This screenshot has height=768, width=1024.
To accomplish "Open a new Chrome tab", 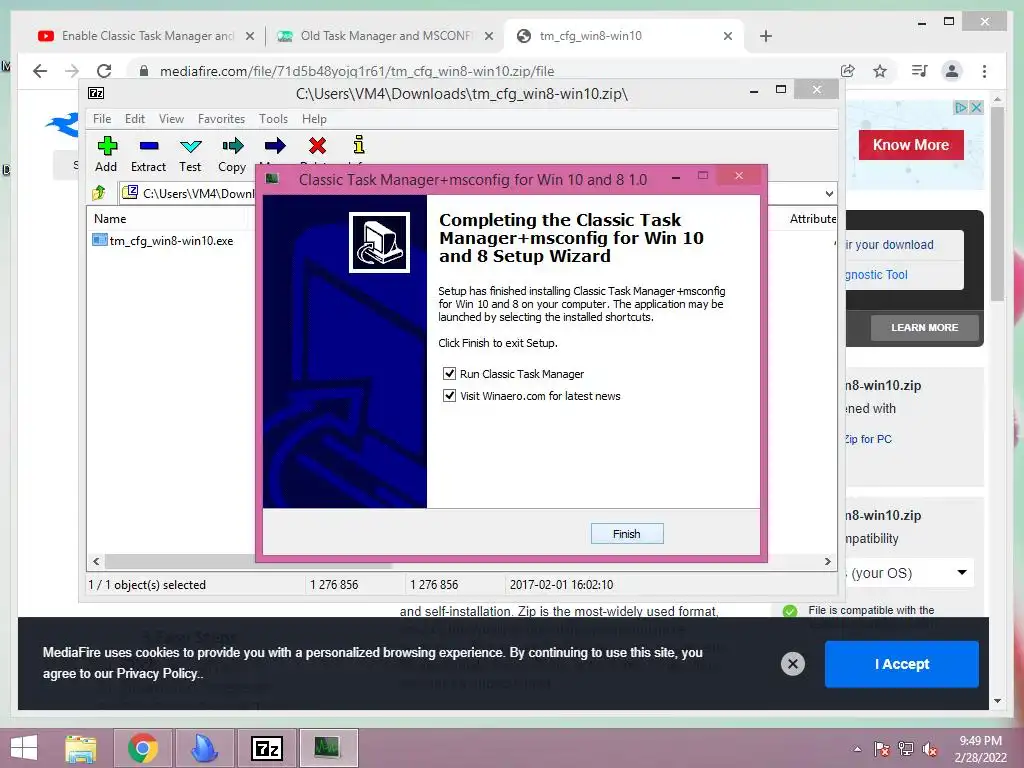I will pyautogui.click(x=765, y=36).
